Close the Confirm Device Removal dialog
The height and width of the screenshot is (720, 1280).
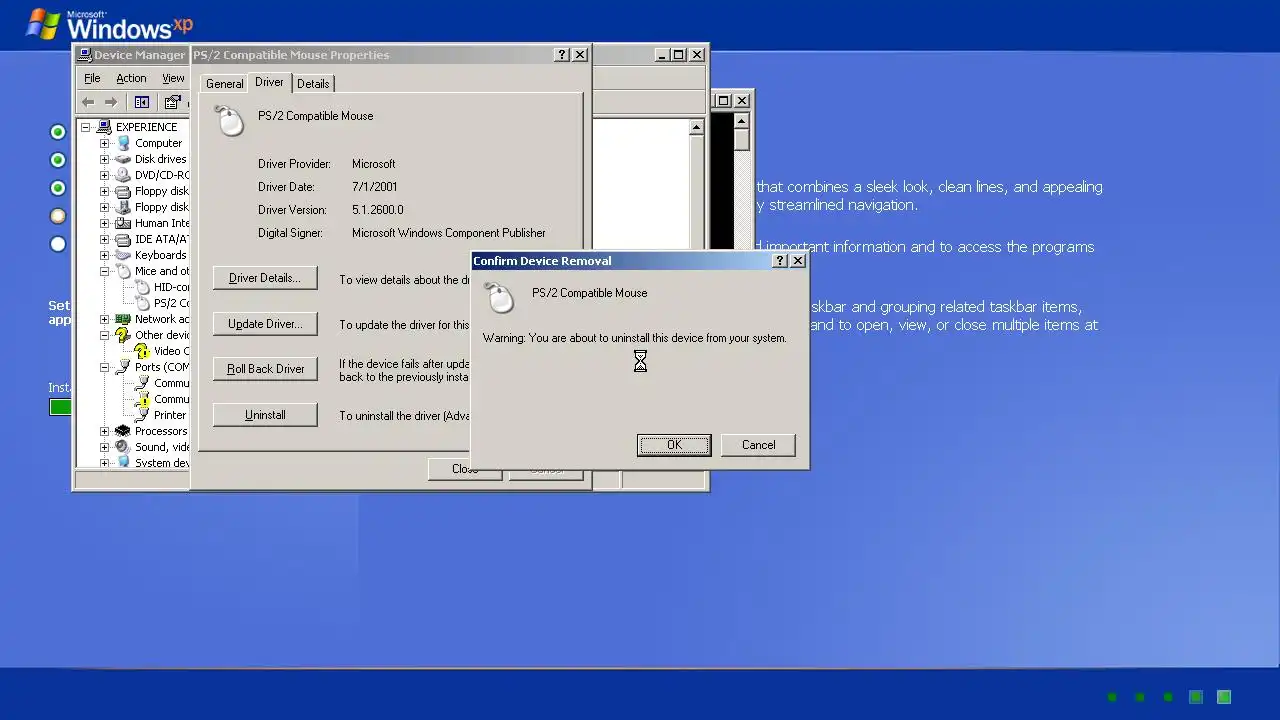click(x=797, y=261)
